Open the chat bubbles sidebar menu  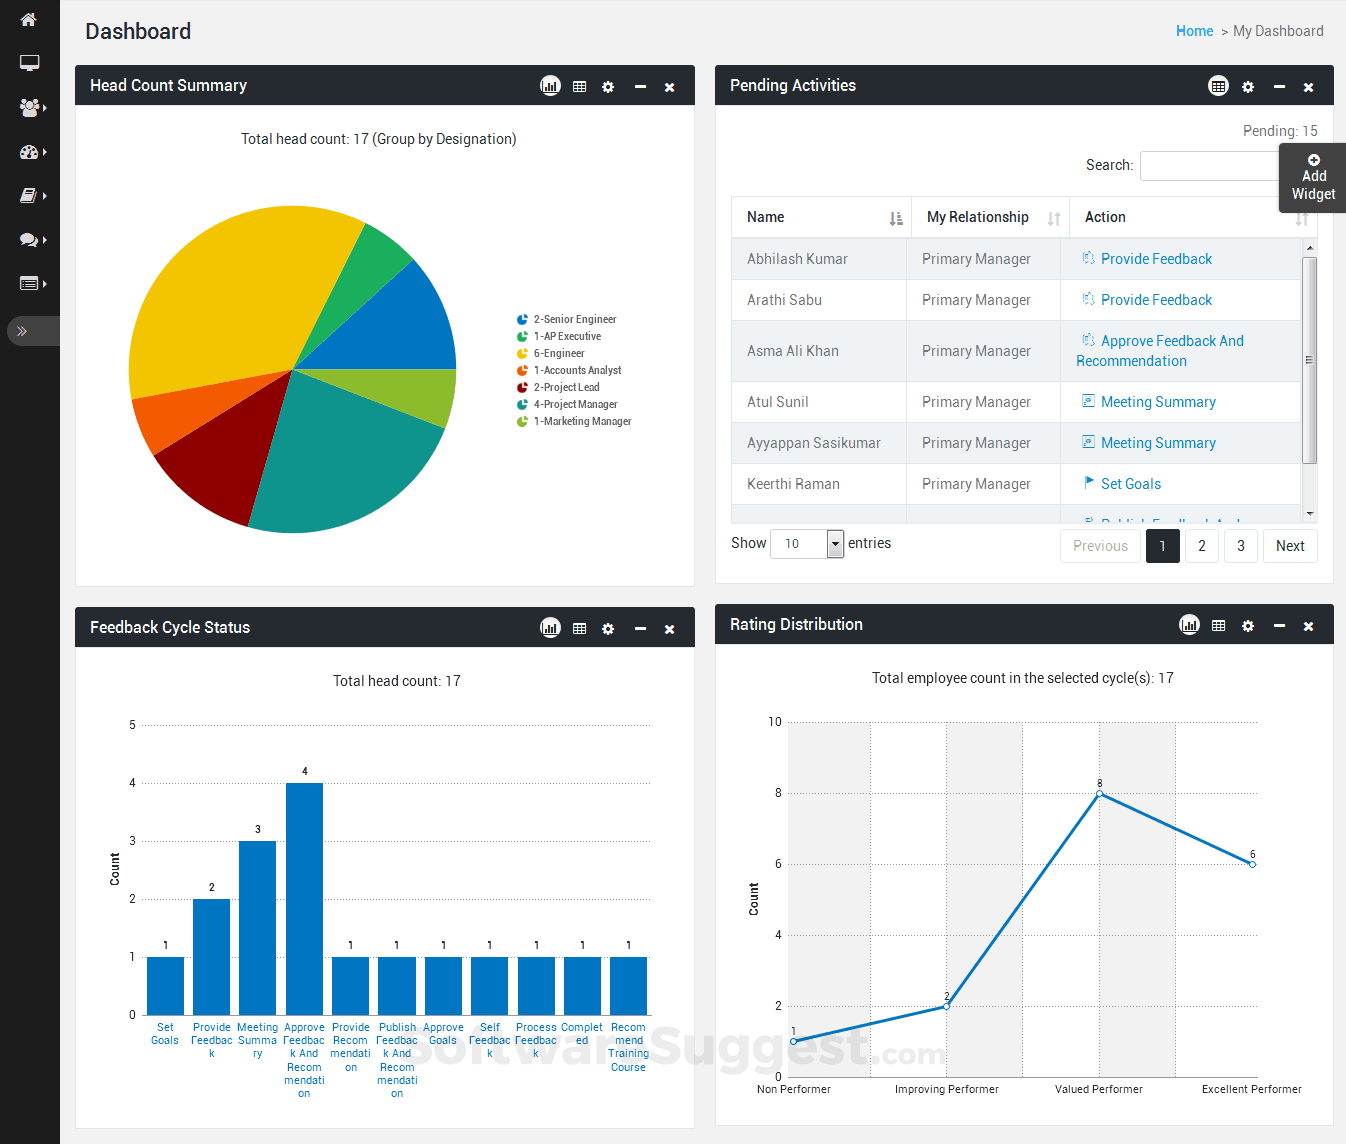tap(30, 239)
